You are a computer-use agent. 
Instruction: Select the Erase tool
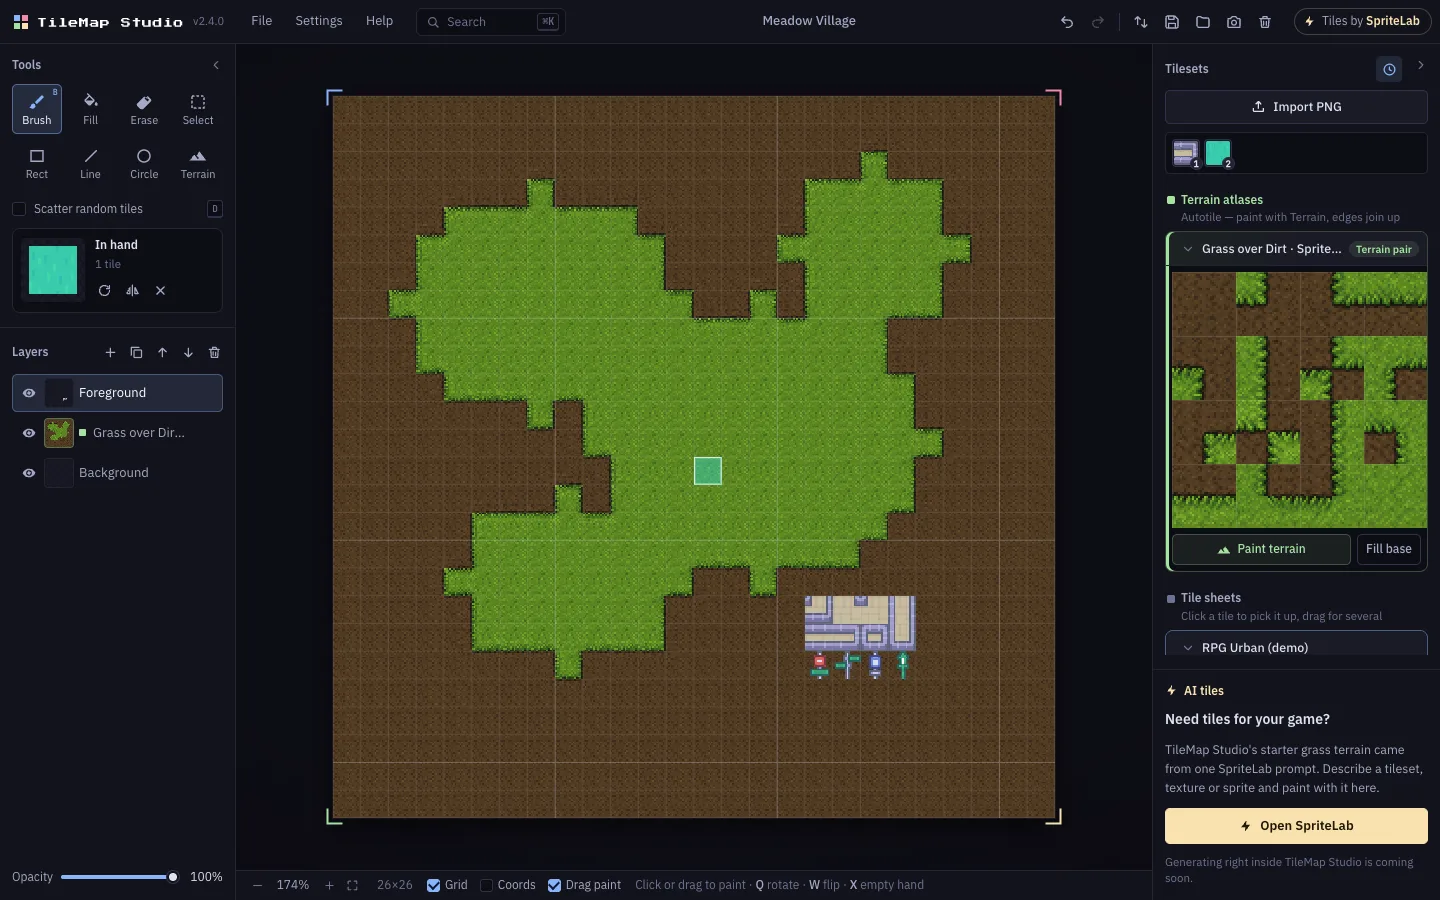coord(144,109)
